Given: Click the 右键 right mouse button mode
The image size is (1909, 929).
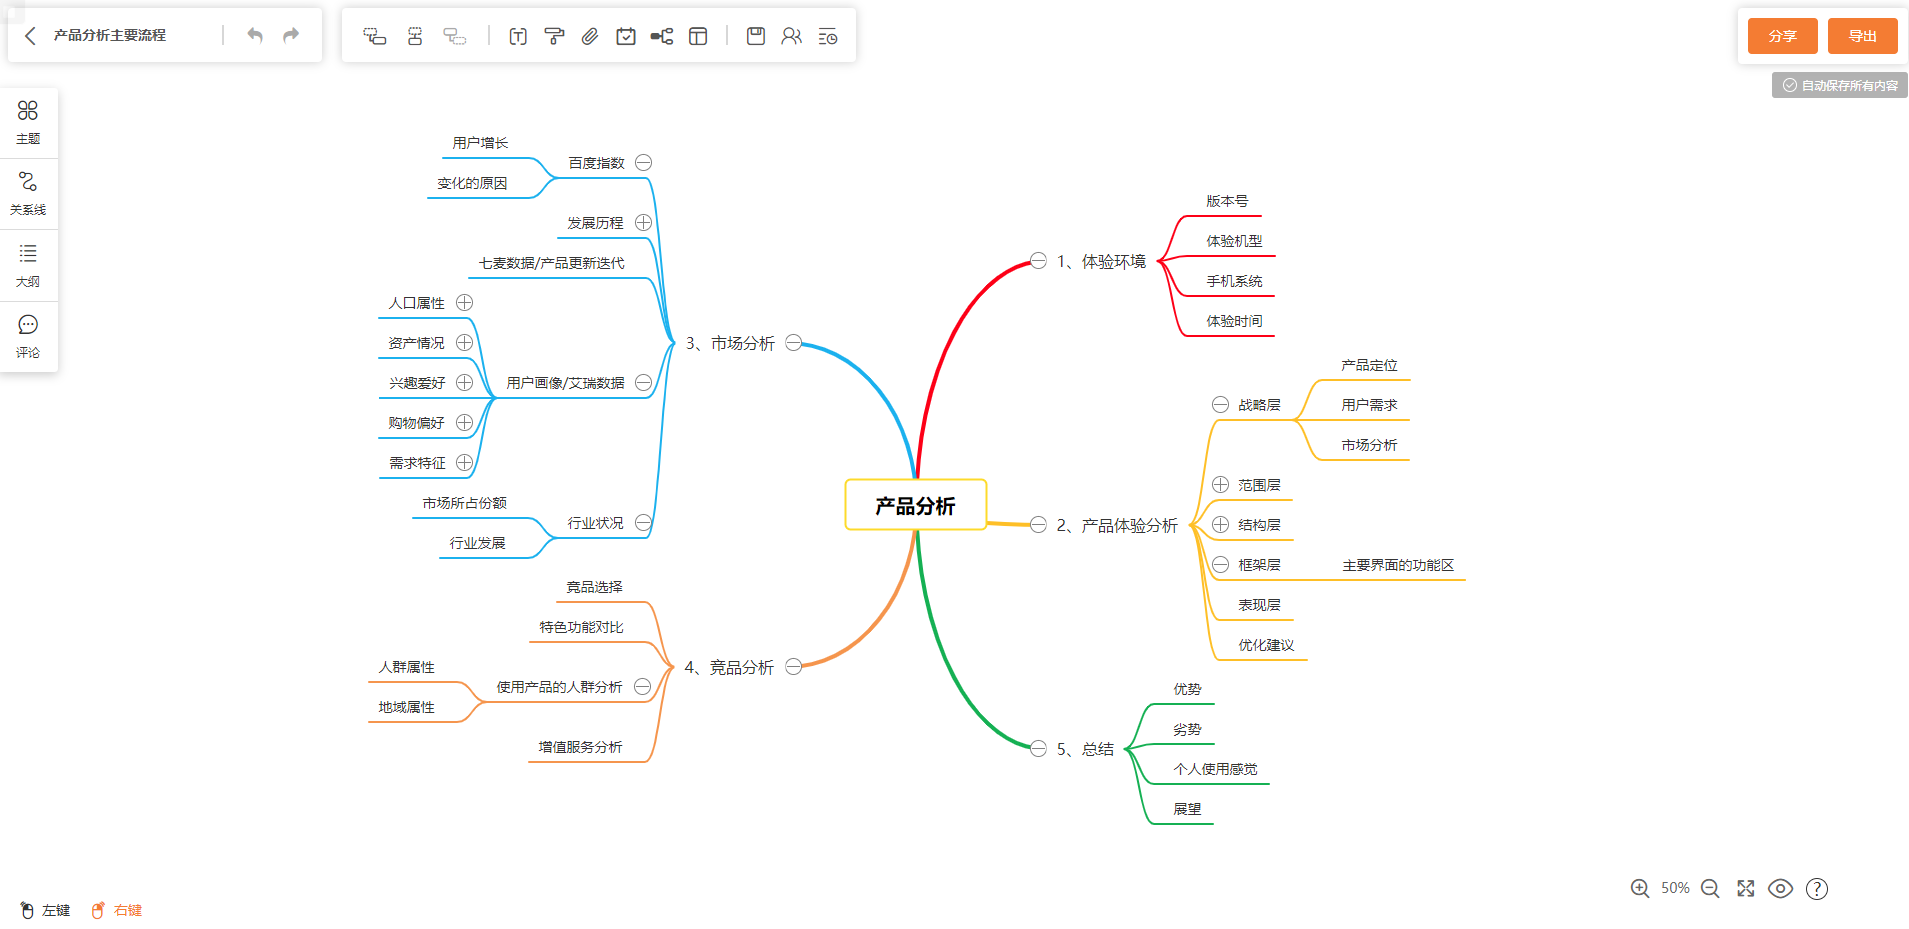Looking at the screenshot, I should (117, 910).
